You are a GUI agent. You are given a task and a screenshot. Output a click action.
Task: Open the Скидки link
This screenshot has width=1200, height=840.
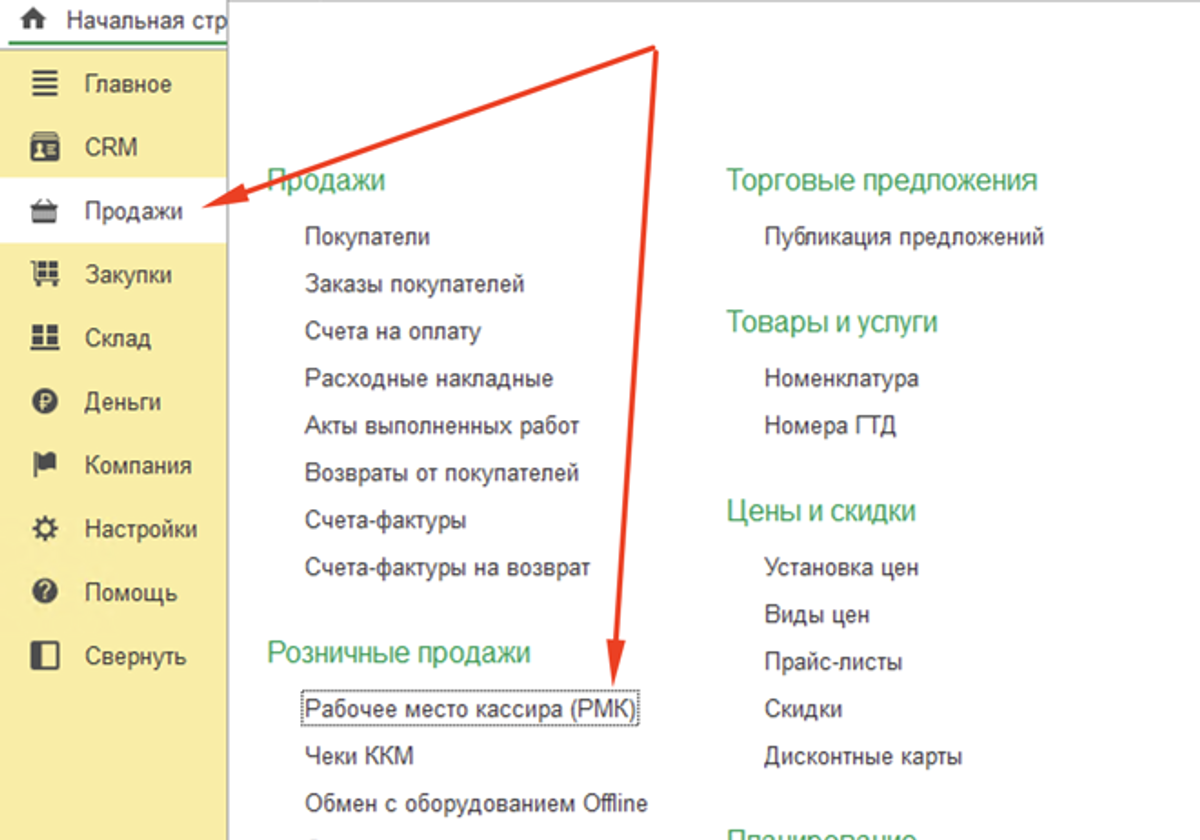[803, 709]
